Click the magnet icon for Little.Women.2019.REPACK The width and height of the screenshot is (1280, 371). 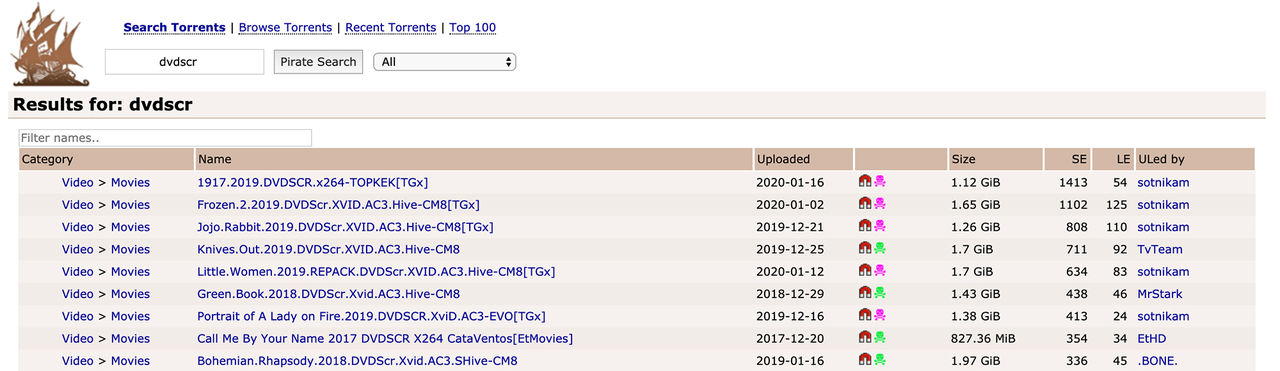pos(865,271)
